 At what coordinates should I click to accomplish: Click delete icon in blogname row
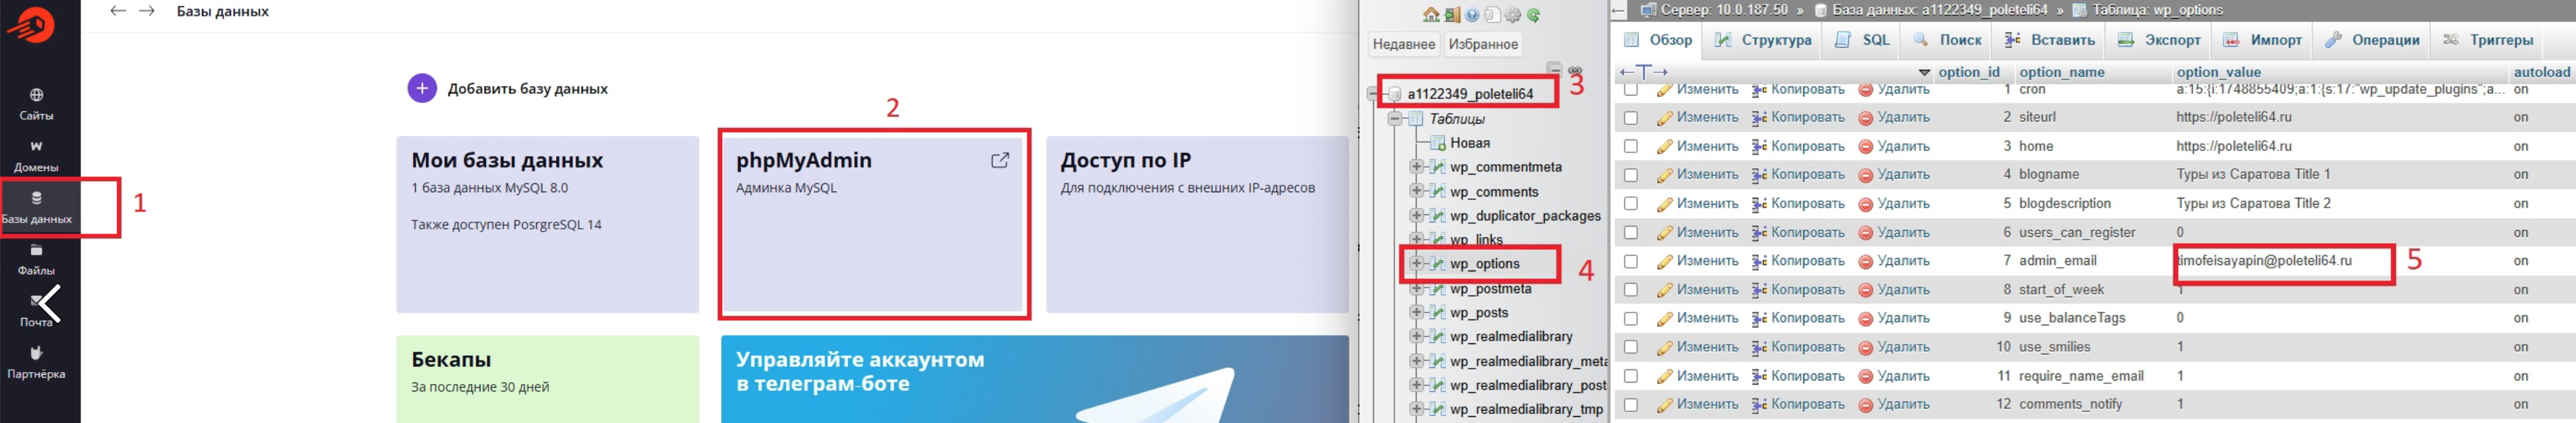pyautogui.click(x=1865, y=175)
